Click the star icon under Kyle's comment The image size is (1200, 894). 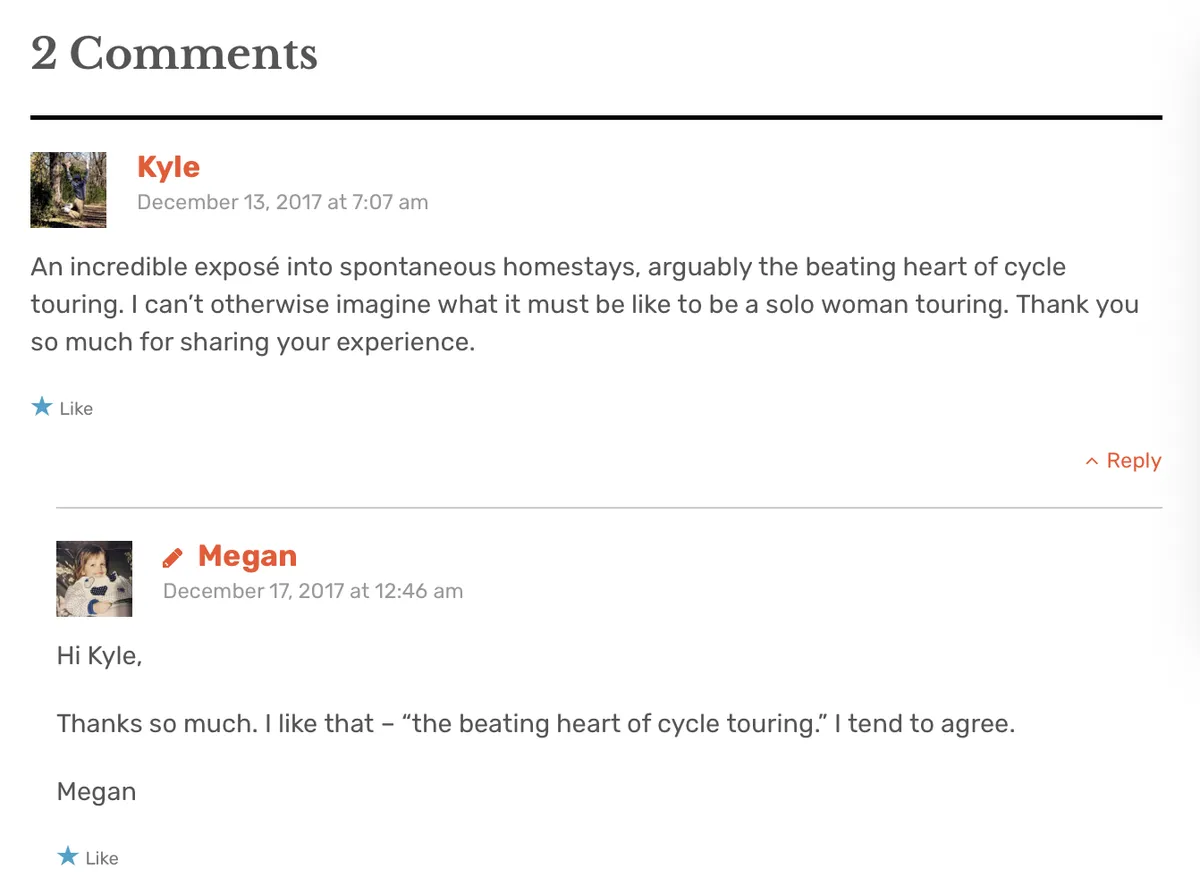coord(41,407)
